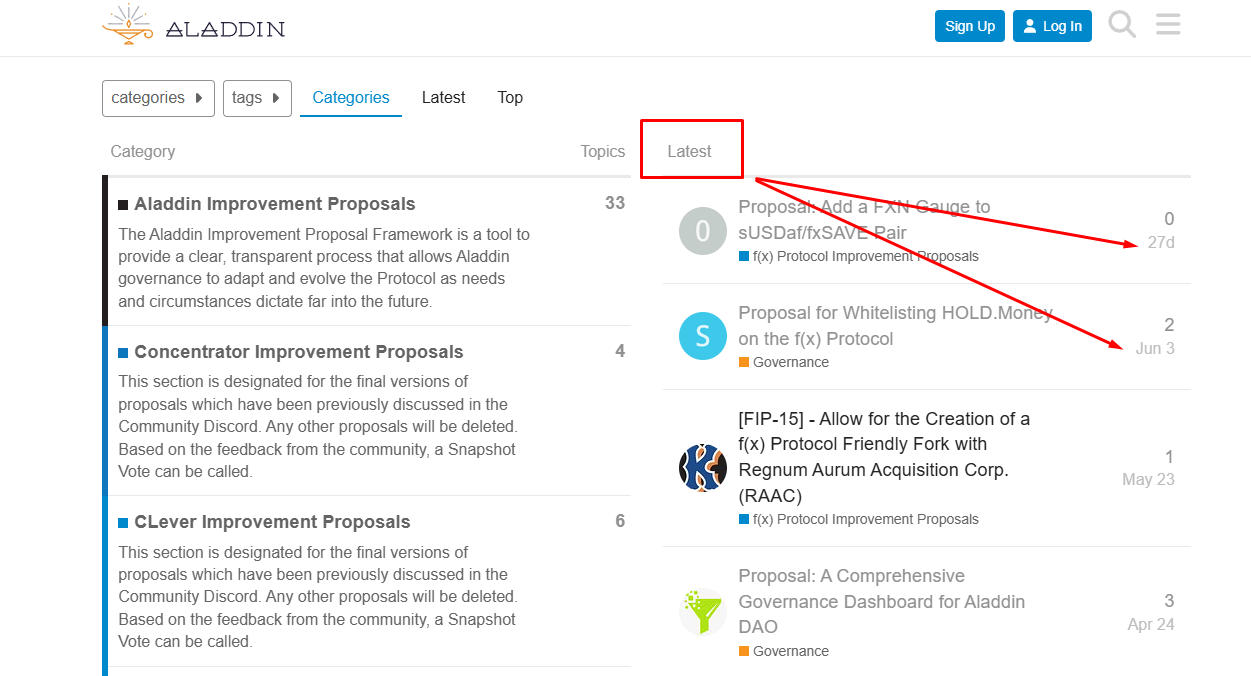Viewport: 1251px width, 676px height.
Task: Click the person icon in Log In
Action: (x=1030, y=26)
